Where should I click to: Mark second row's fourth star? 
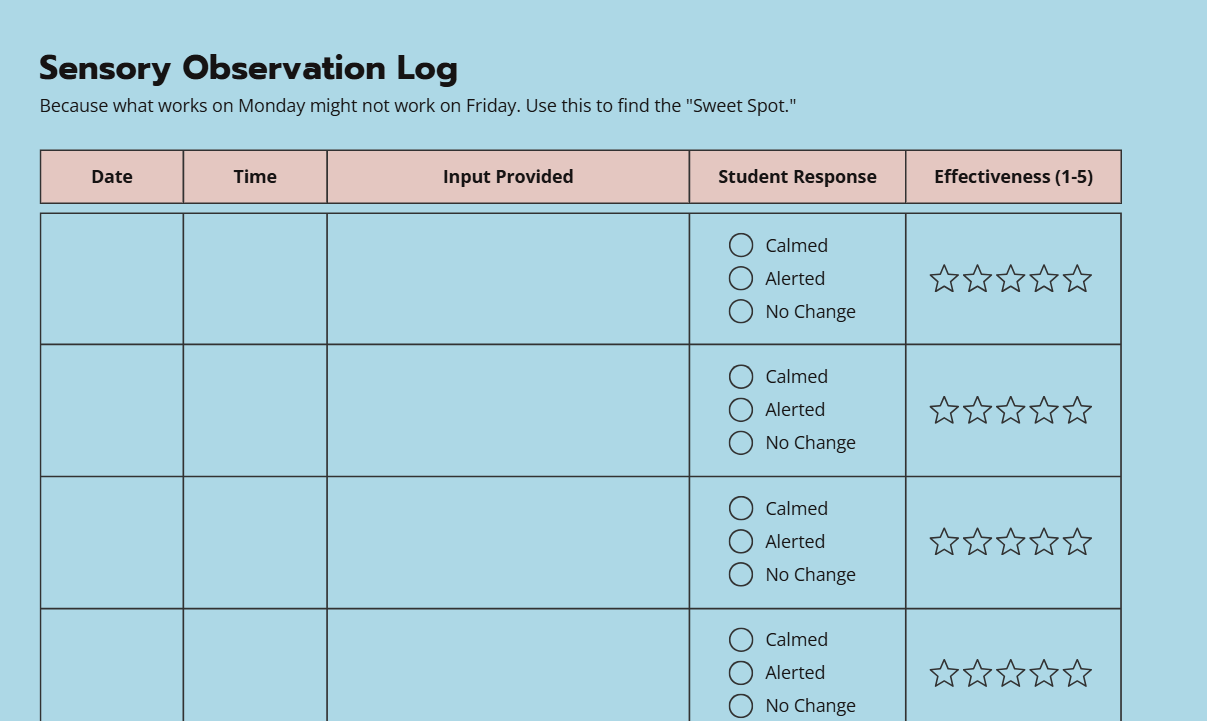(x=1044, y=410)
